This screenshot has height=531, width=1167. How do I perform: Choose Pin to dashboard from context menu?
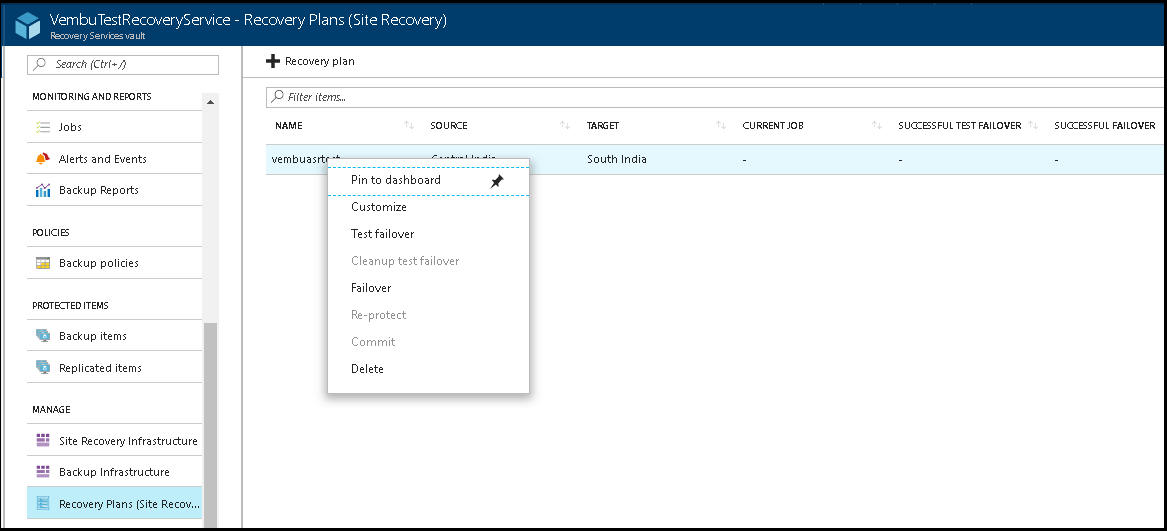[x=429, y=181]
